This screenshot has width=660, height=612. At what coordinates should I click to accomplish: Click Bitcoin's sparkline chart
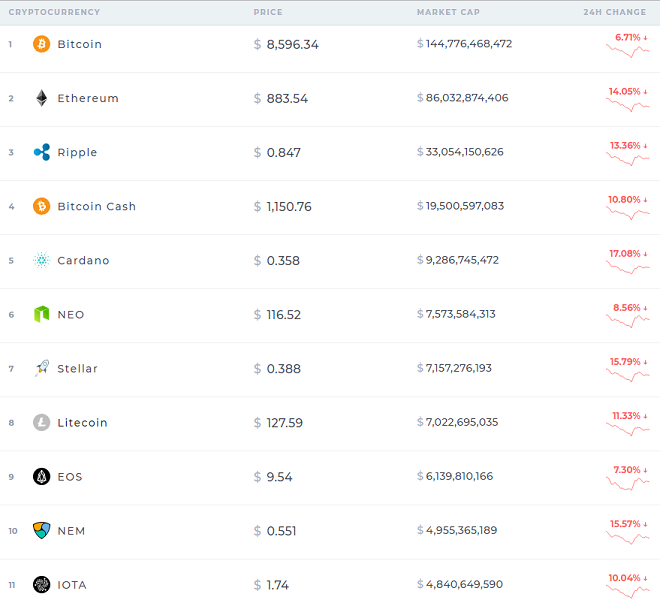coord(628,51)
